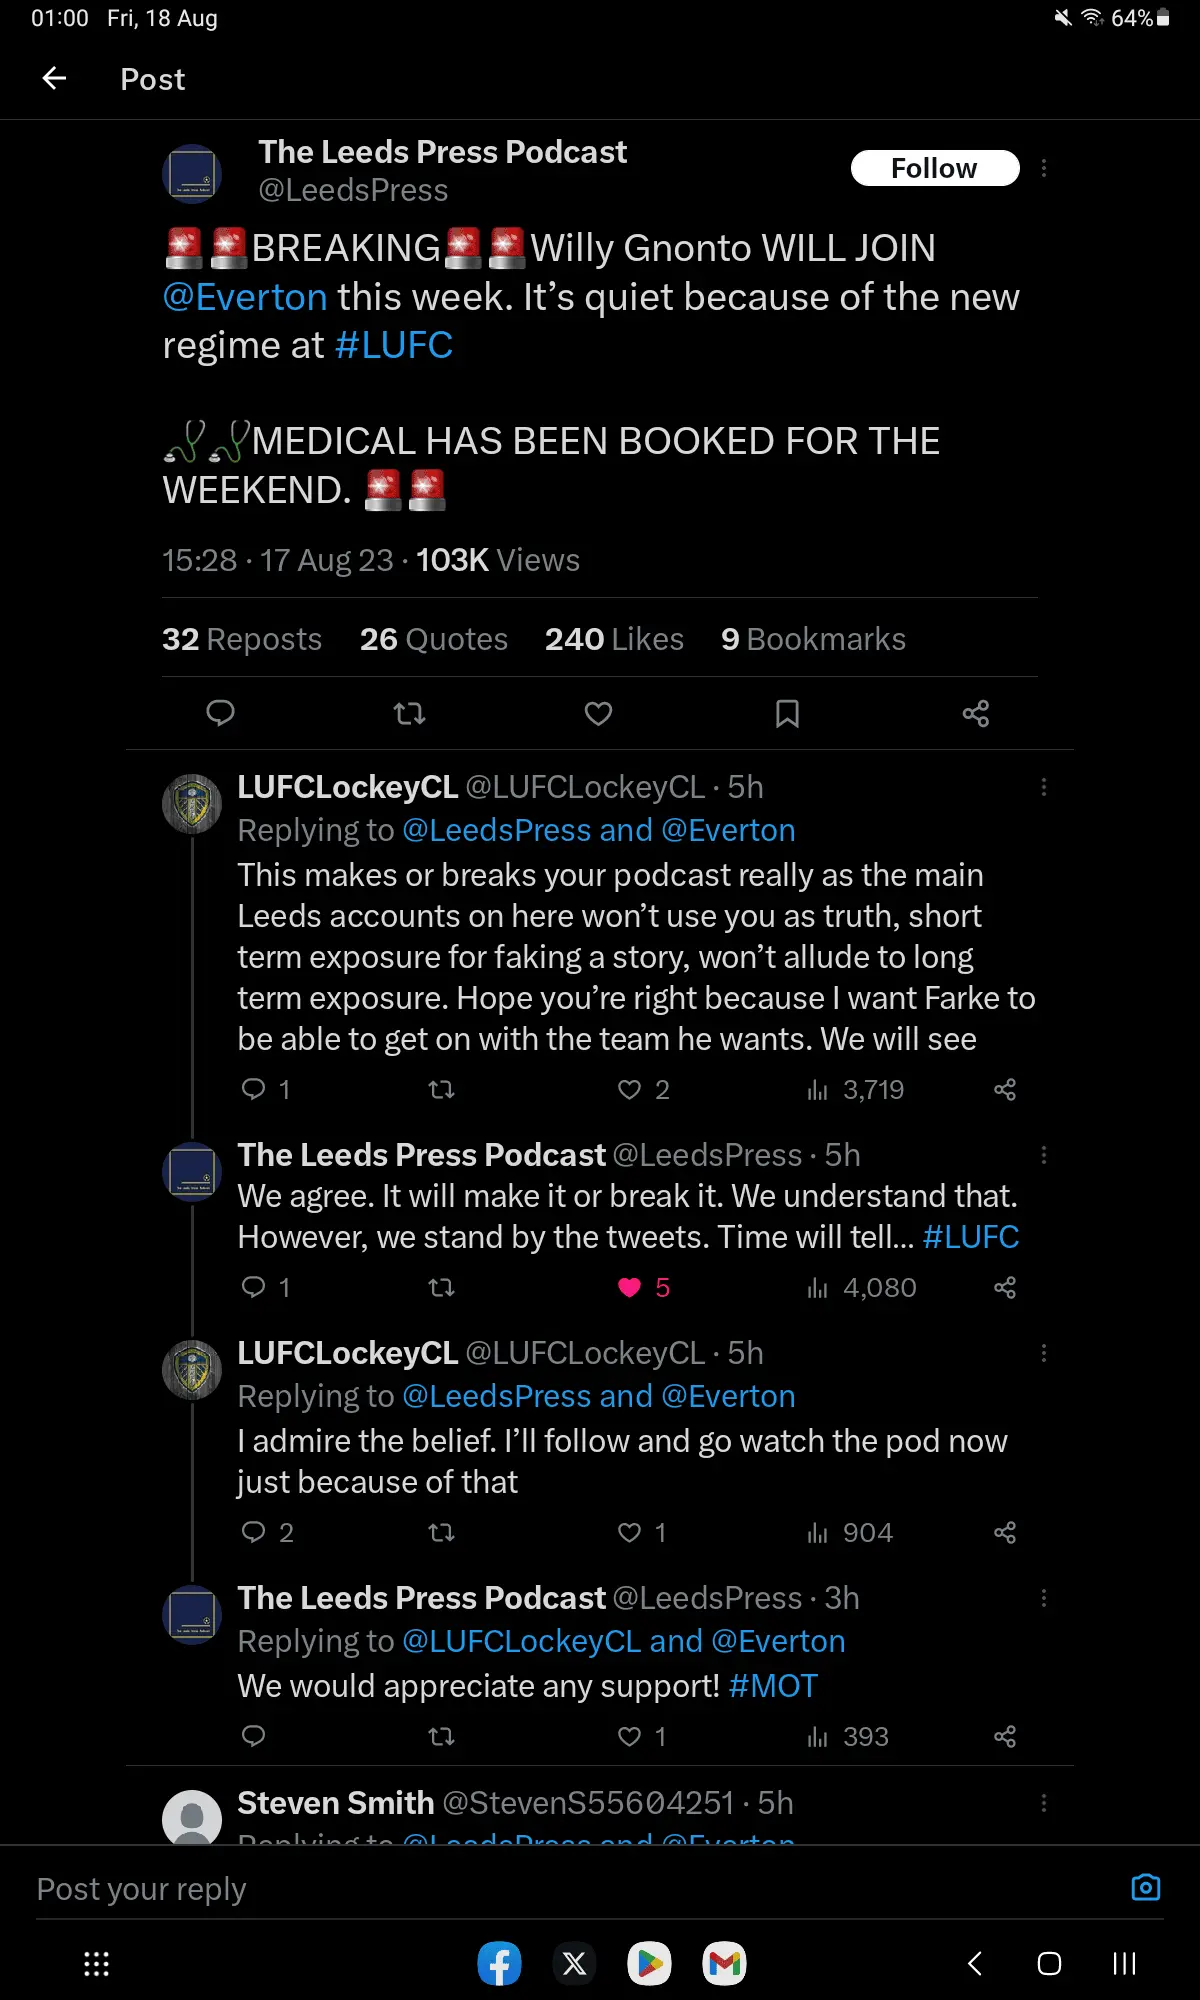View the 32 Reposts list
This screenshot has height=2000, width=1200.
(241, 639)
